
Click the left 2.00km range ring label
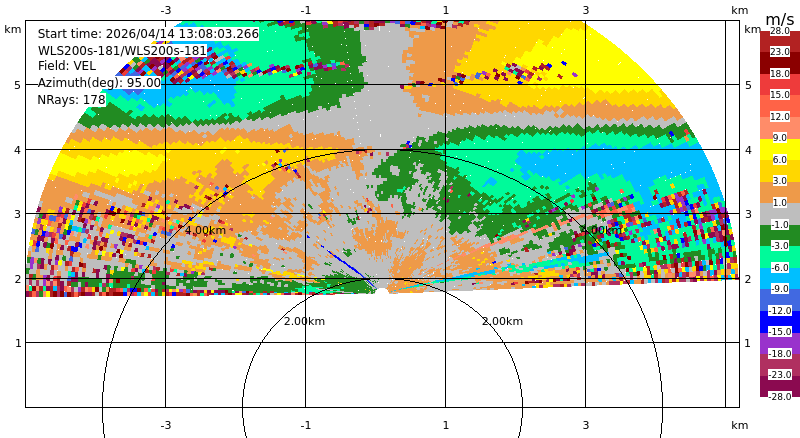304,321
